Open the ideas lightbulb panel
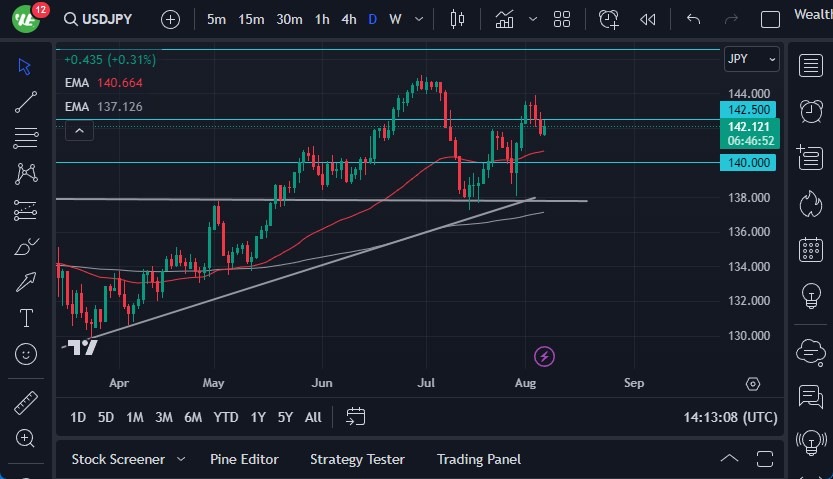Screen dimensions: 833x479 coord(809,297)
